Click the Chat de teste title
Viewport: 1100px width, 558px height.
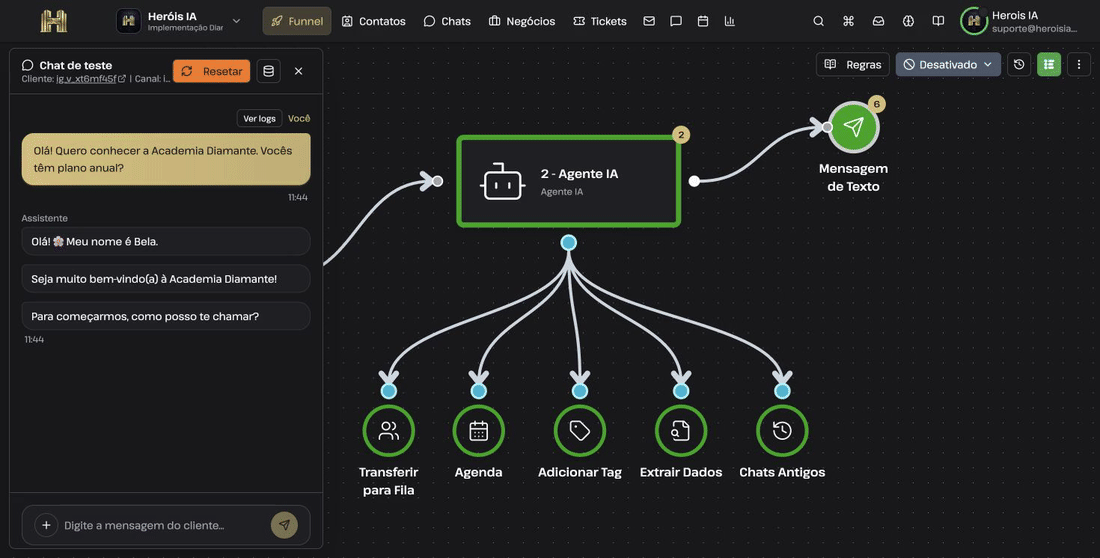coord(76,65)
